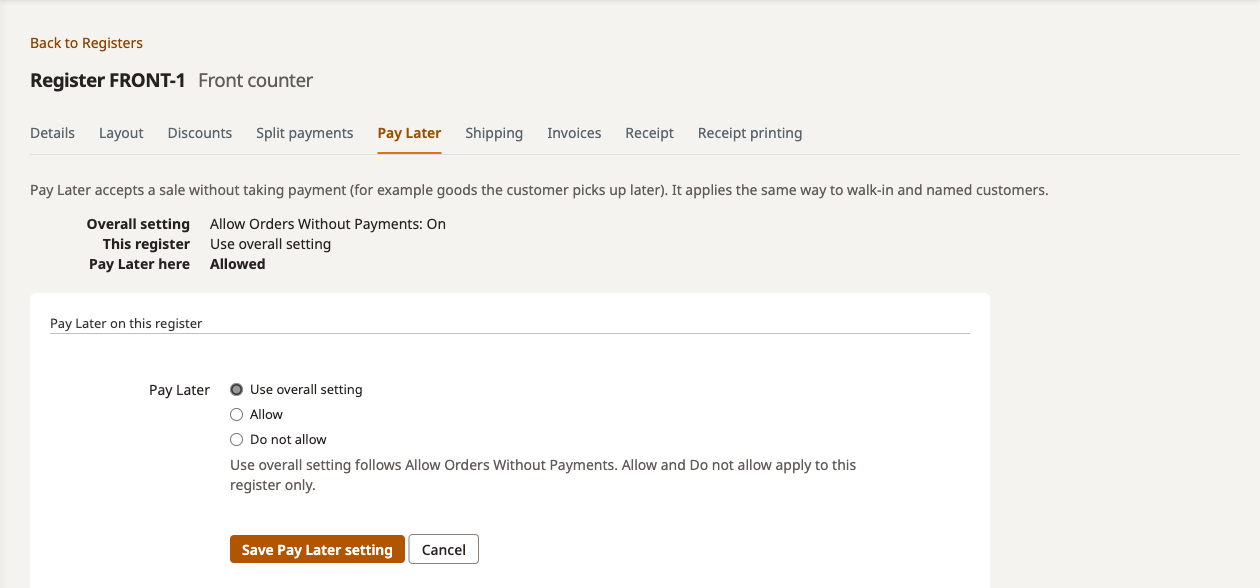This screenshot has height=588, width=1260.
Task: Click 'Pay Later on this register' section title
Action: tap(126, 324)
